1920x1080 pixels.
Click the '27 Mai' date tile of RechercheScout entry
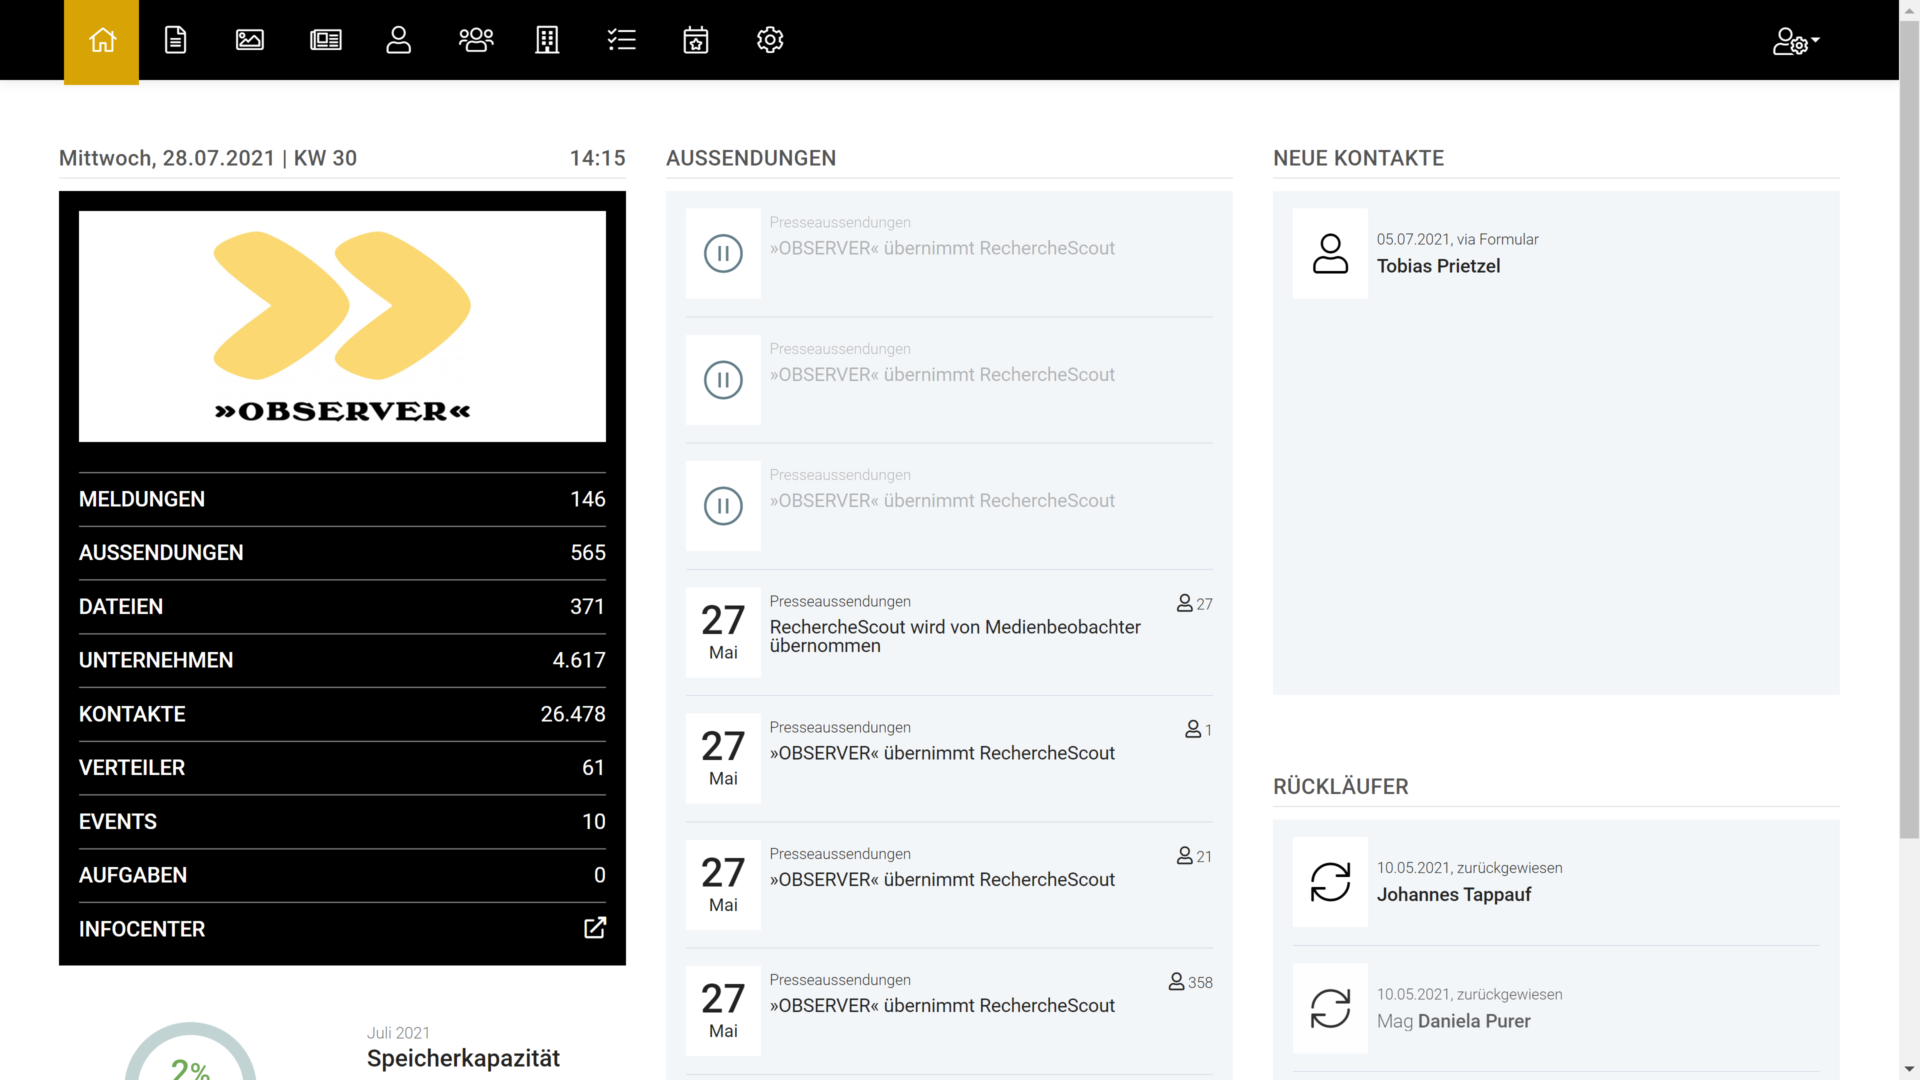click(723, 632)
